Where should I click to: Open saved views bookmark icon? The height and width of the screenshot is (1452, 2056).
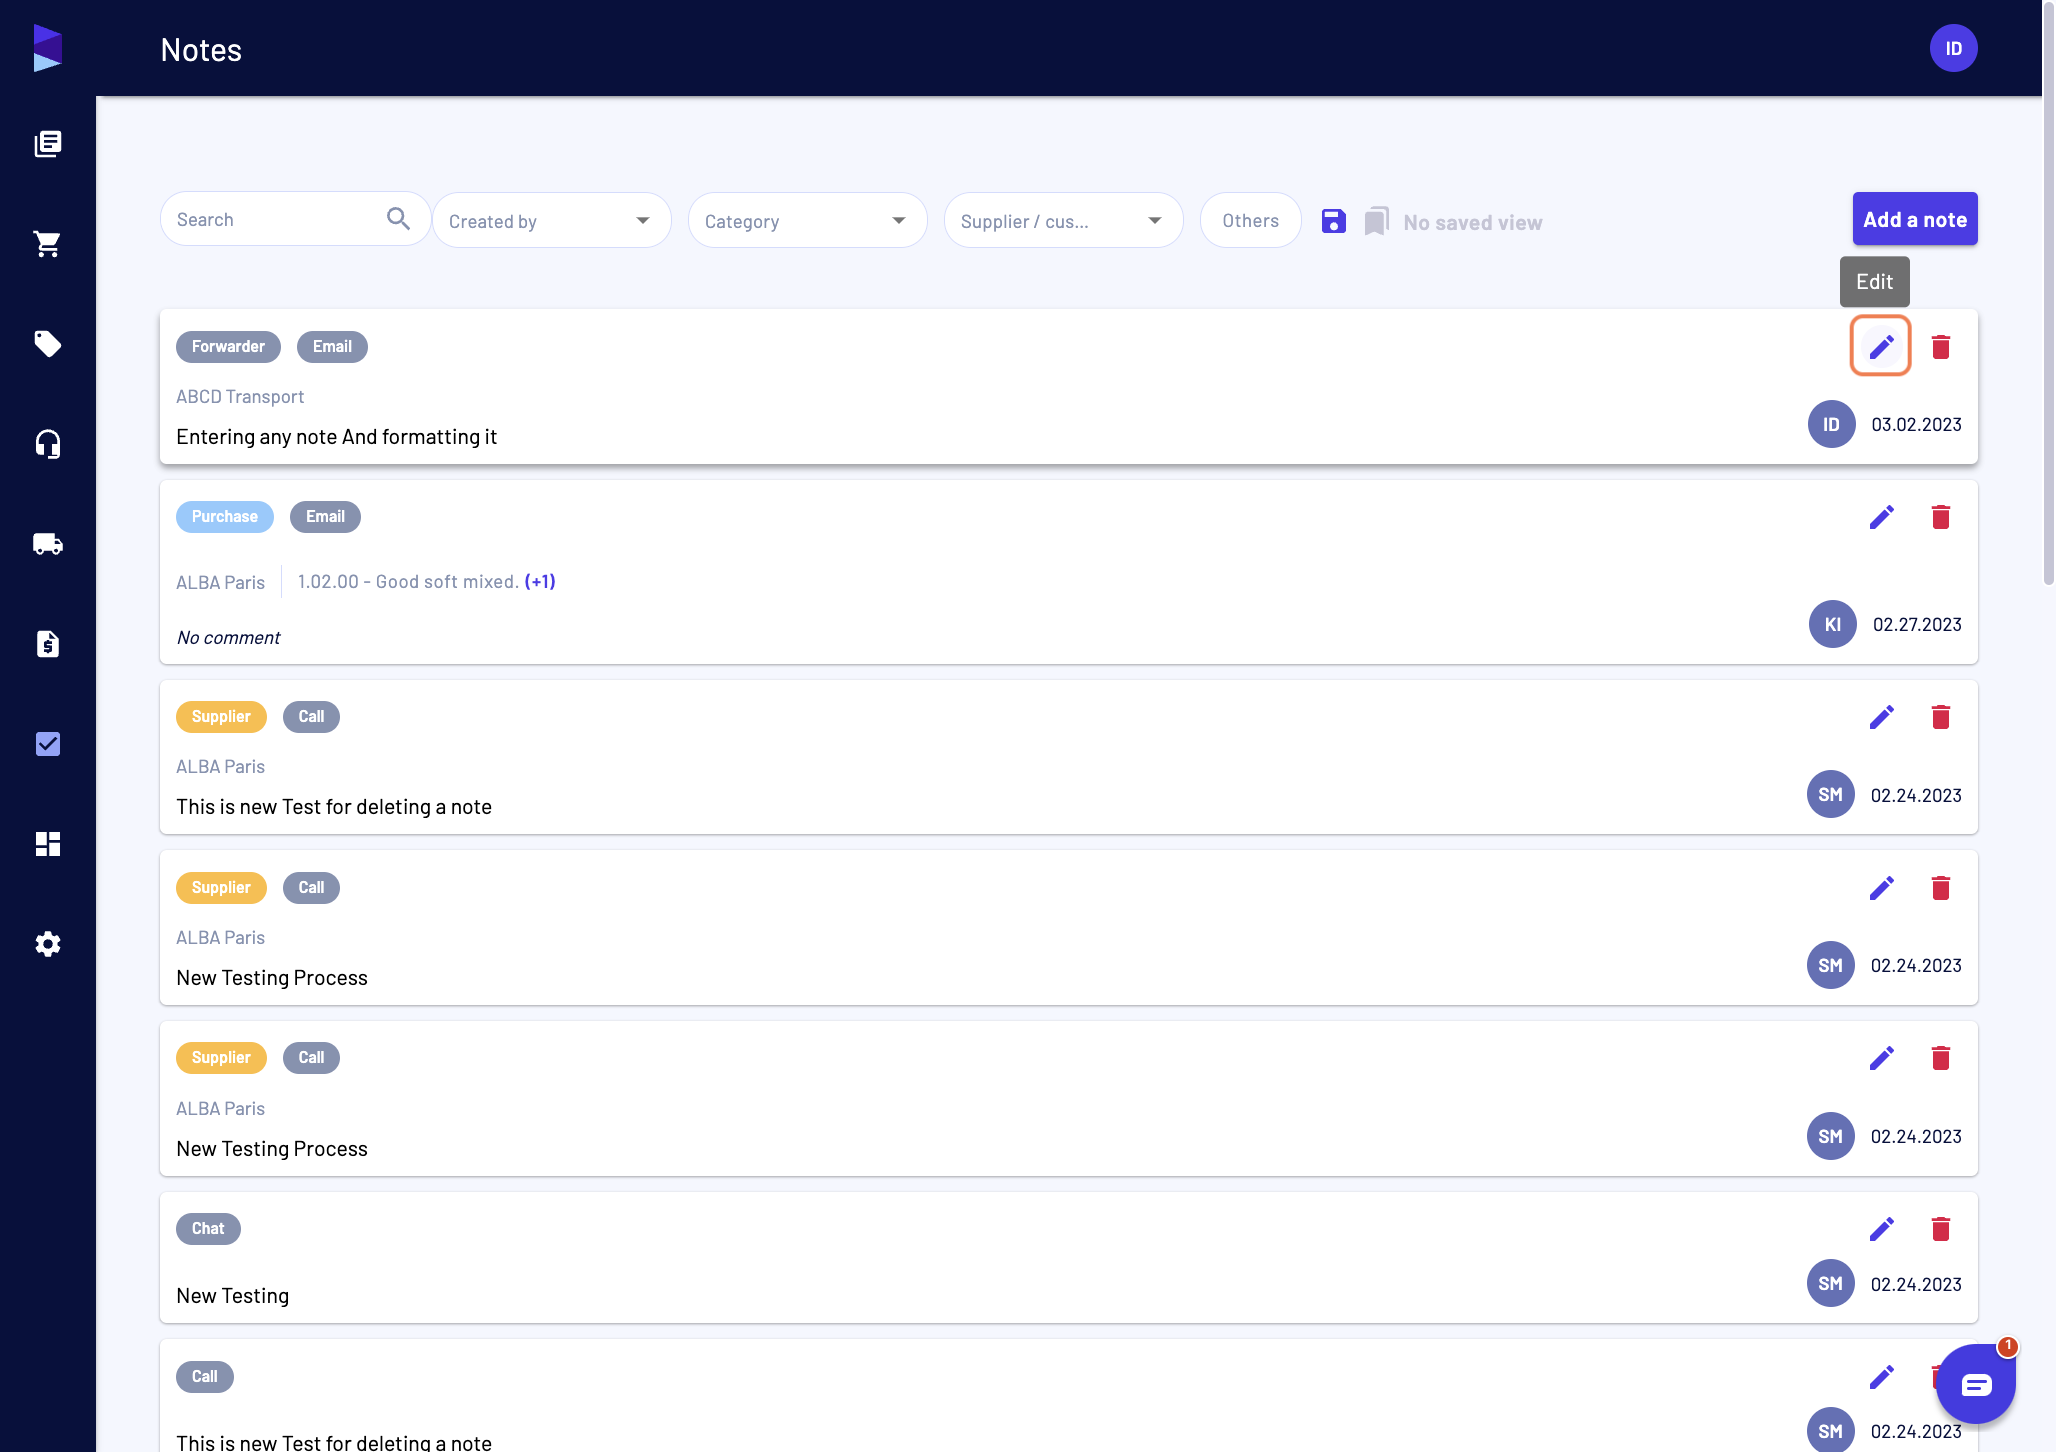click(x=1377, y=221)
